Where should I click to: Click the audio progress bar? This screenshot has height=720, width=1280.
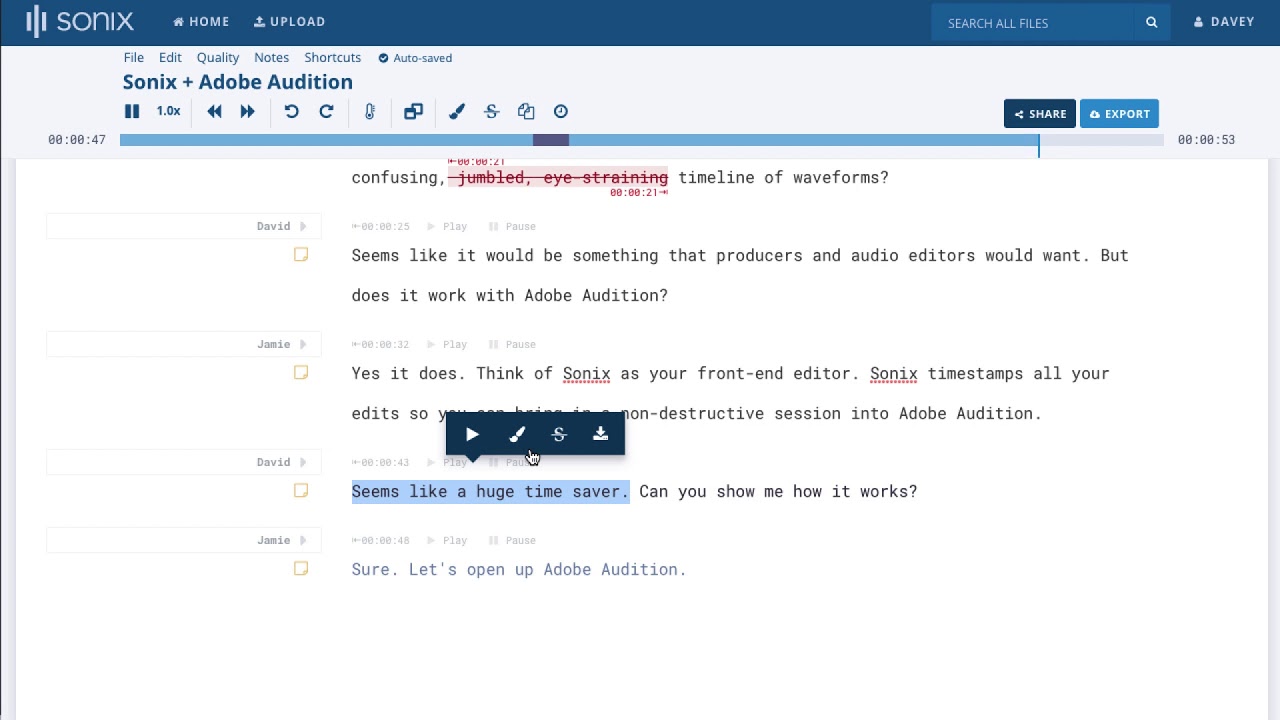tap(642, 140)
